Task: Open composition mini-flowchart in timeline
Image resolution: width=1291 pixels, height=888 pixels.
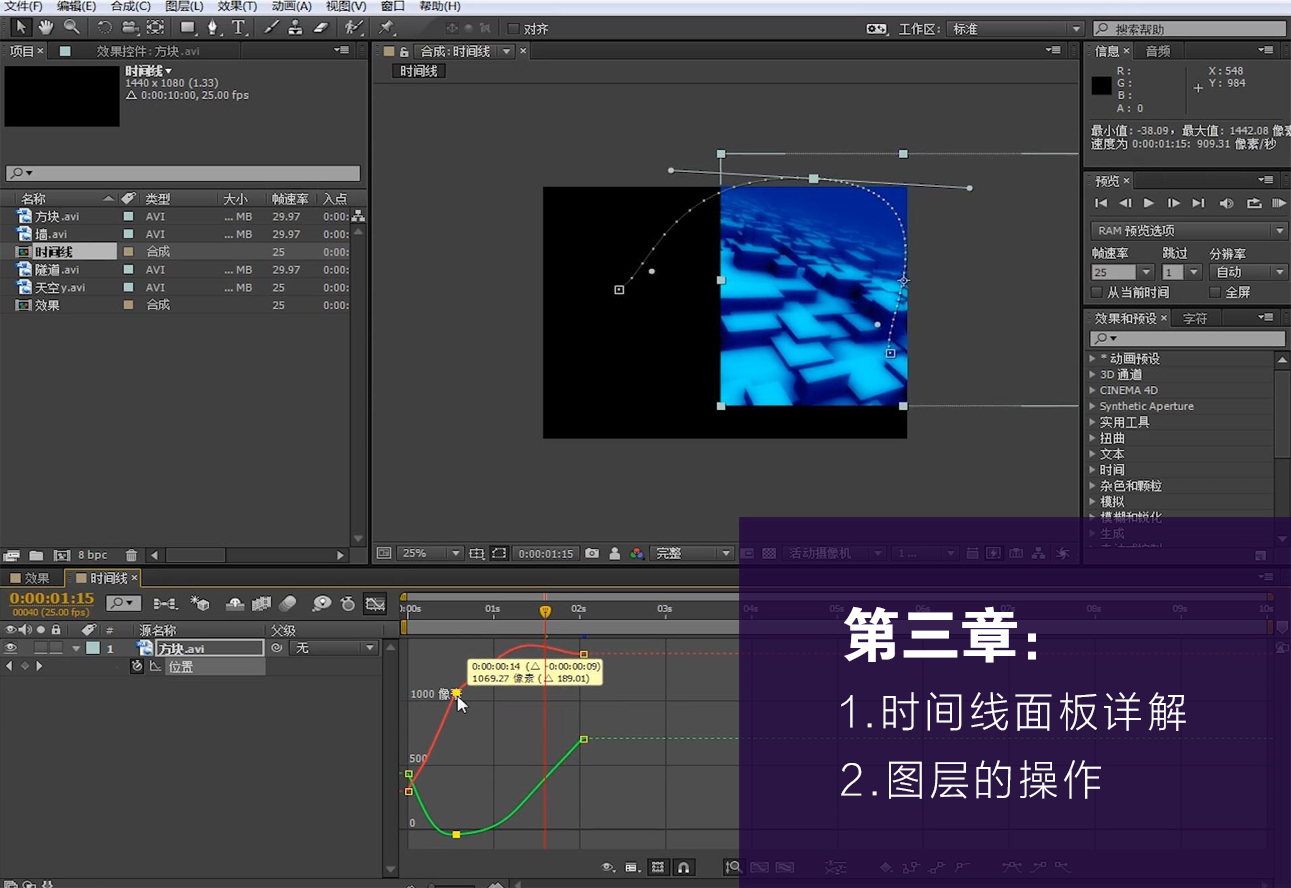Action: pos(165,604)
